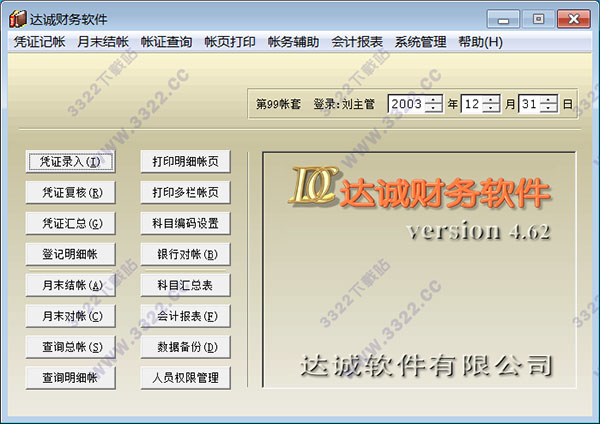Decrease the month with the down arrow
Image resolution: width=600 pixels, height=424 pixels.
pos(491,108)
